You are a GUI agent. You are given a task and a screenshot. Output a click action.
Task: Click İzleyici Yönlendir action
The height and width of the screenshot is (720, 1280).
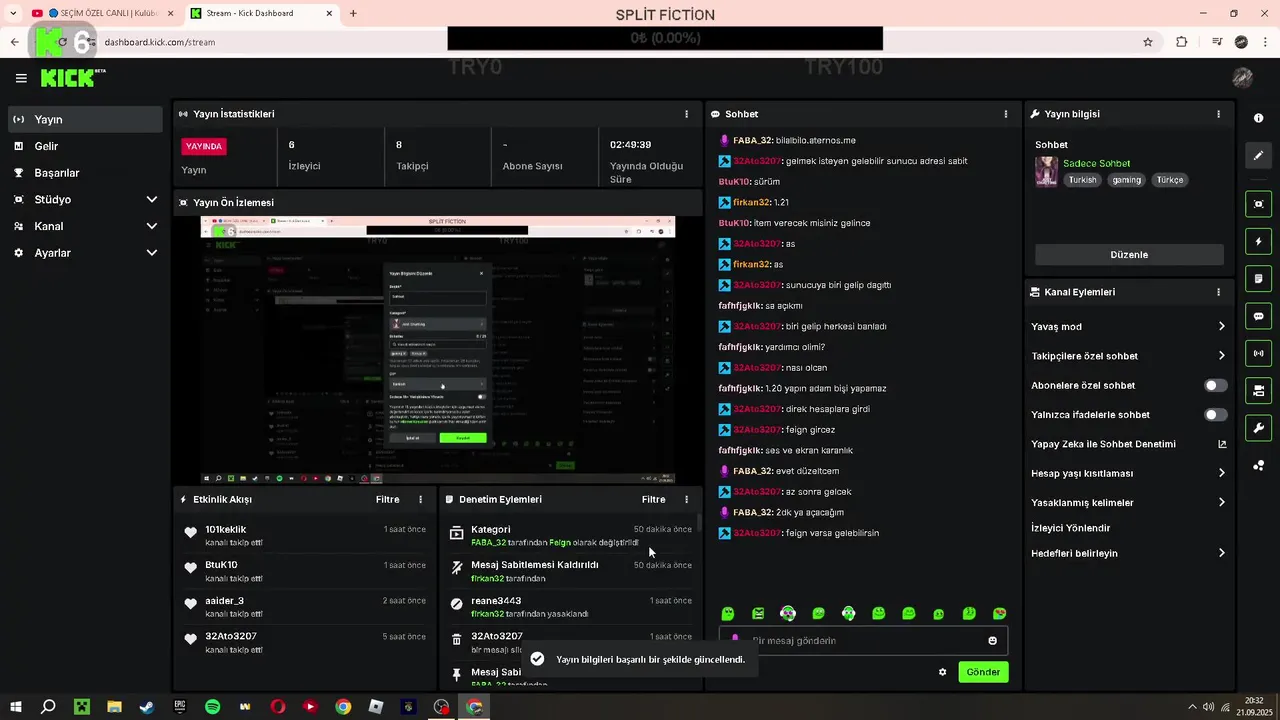[x=1071, y=528]
